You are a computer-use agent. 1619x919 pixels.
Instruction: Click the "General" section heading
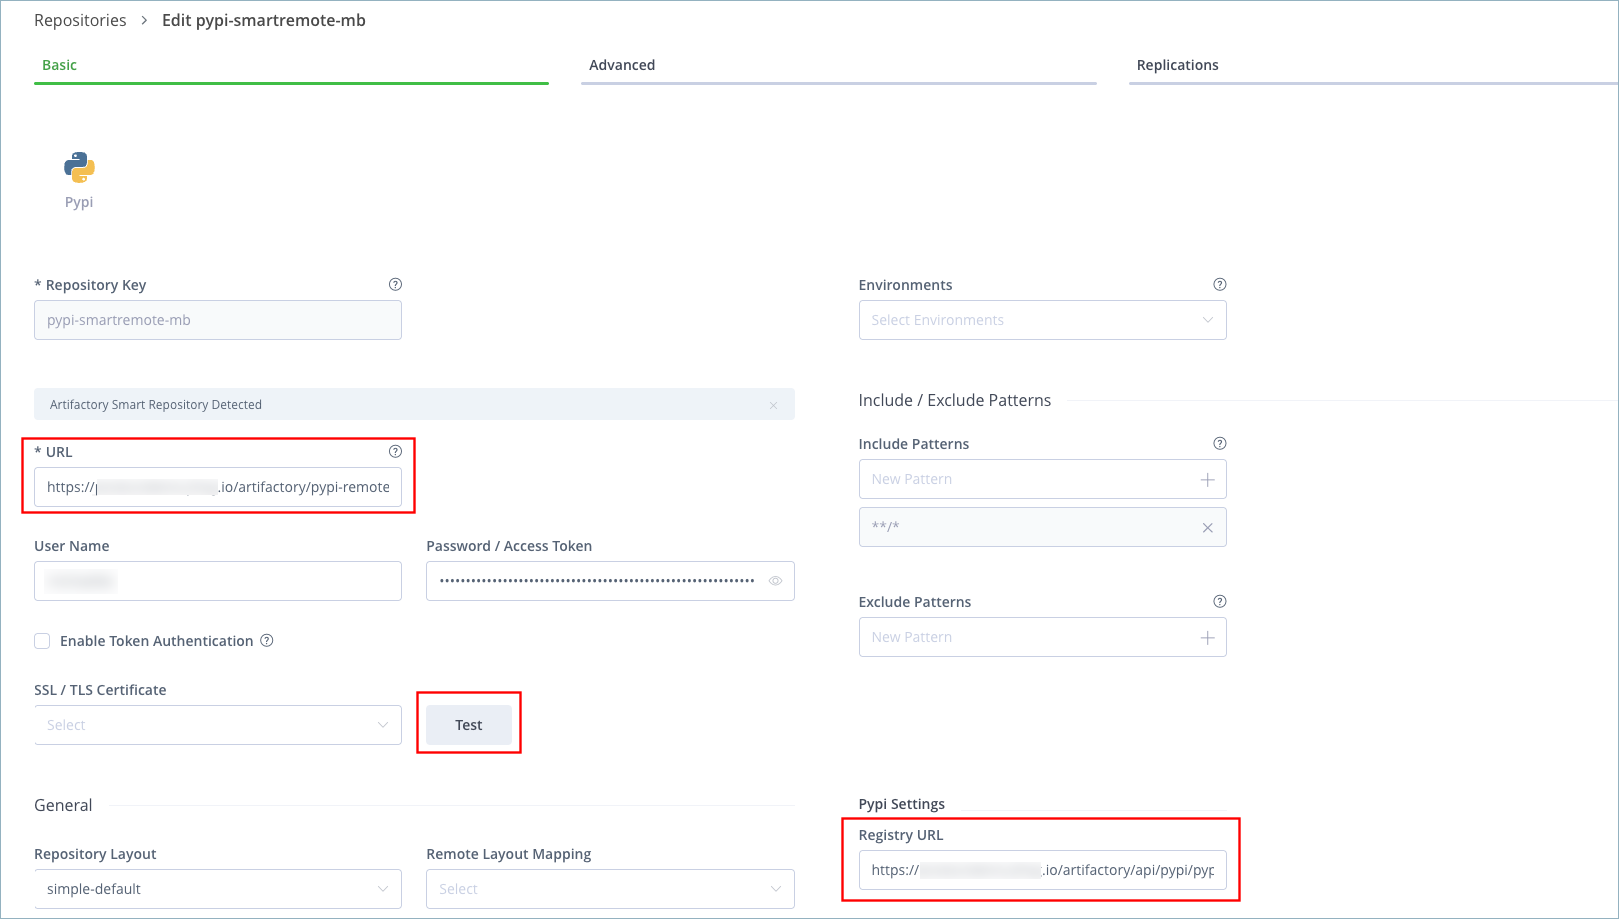click(63, 805)
